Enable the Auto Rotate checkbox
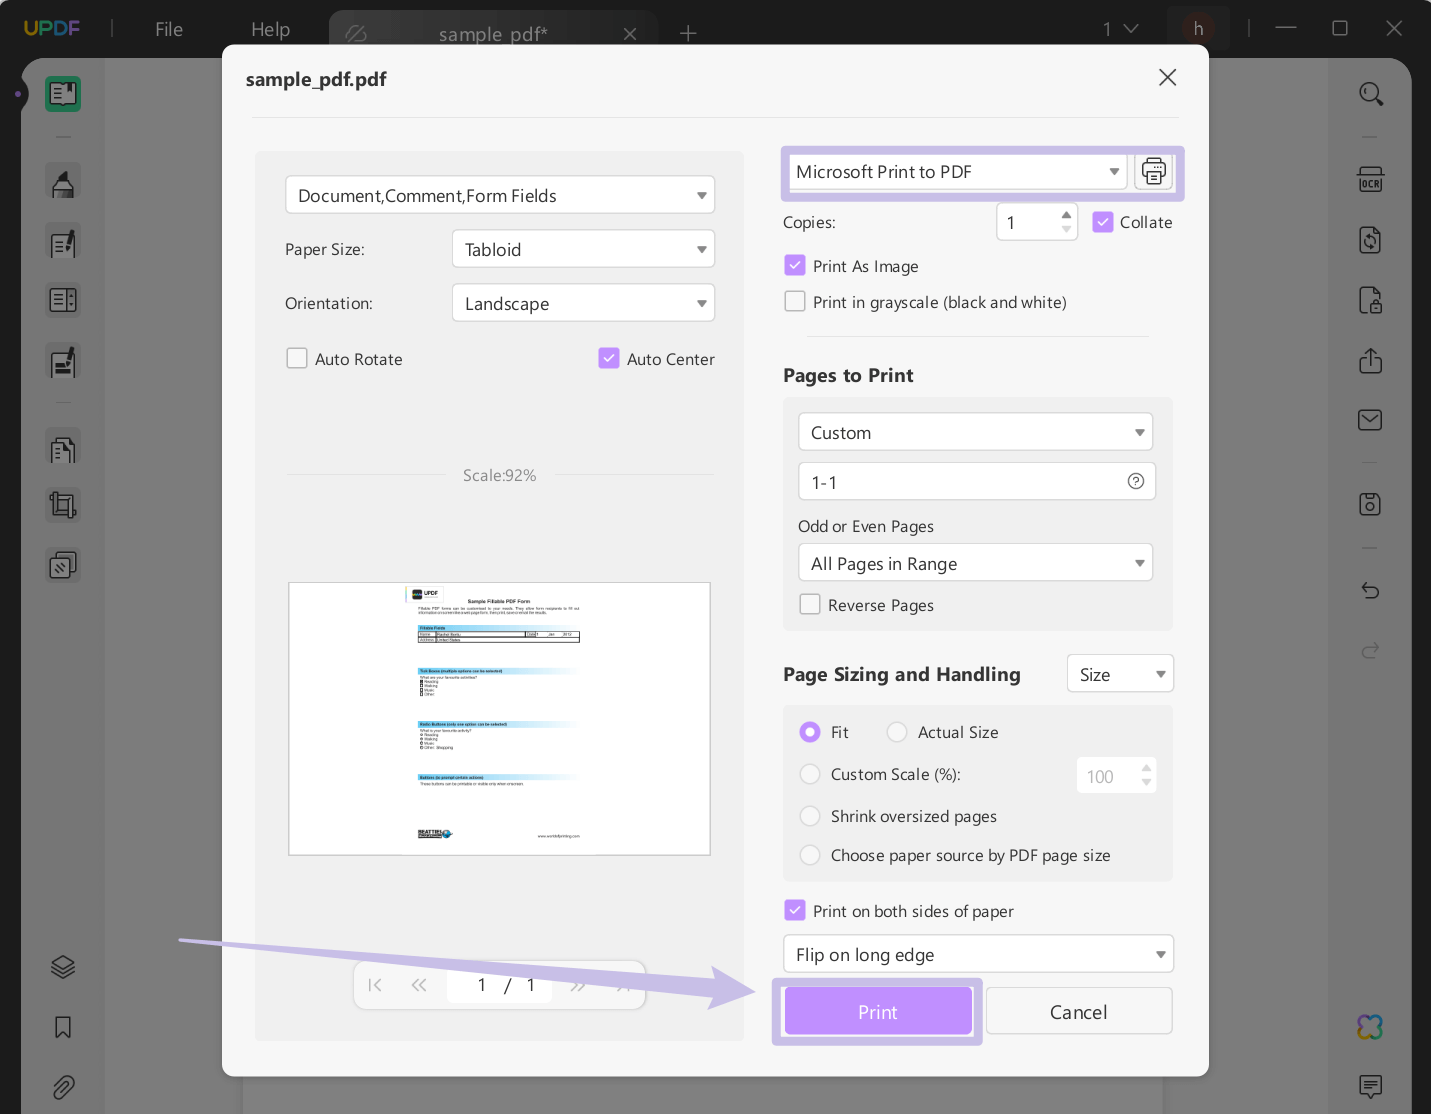This screenshot has width=1431, height=1114. pos(297,359)
